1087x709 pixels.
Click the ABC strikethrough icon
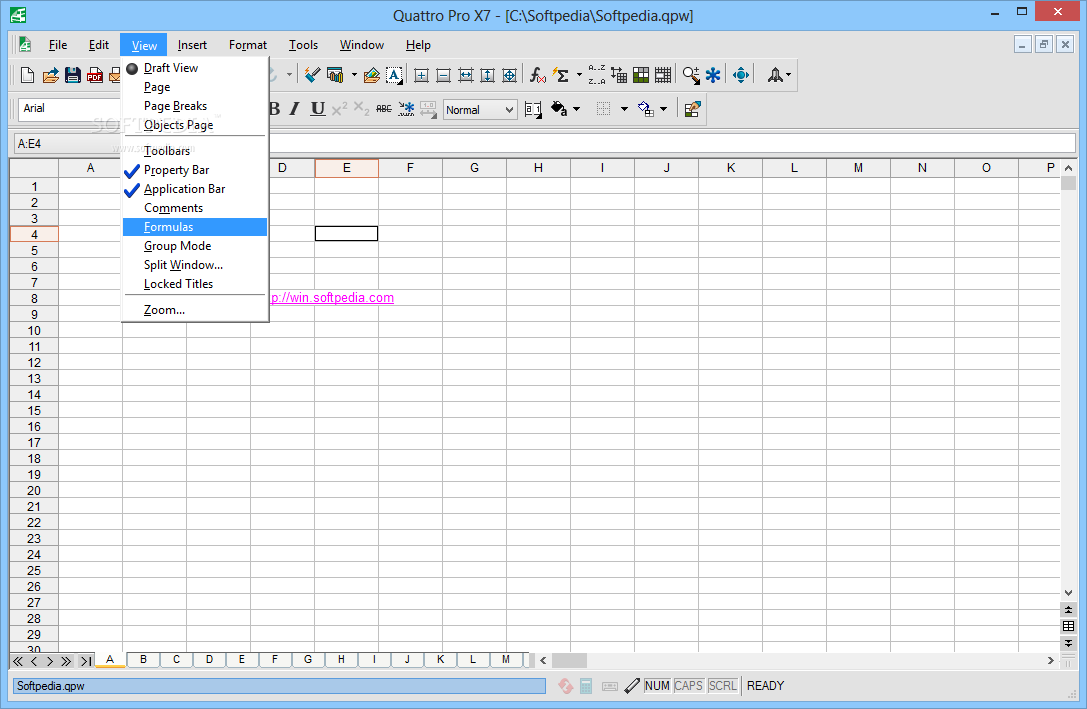coord(383,109)
